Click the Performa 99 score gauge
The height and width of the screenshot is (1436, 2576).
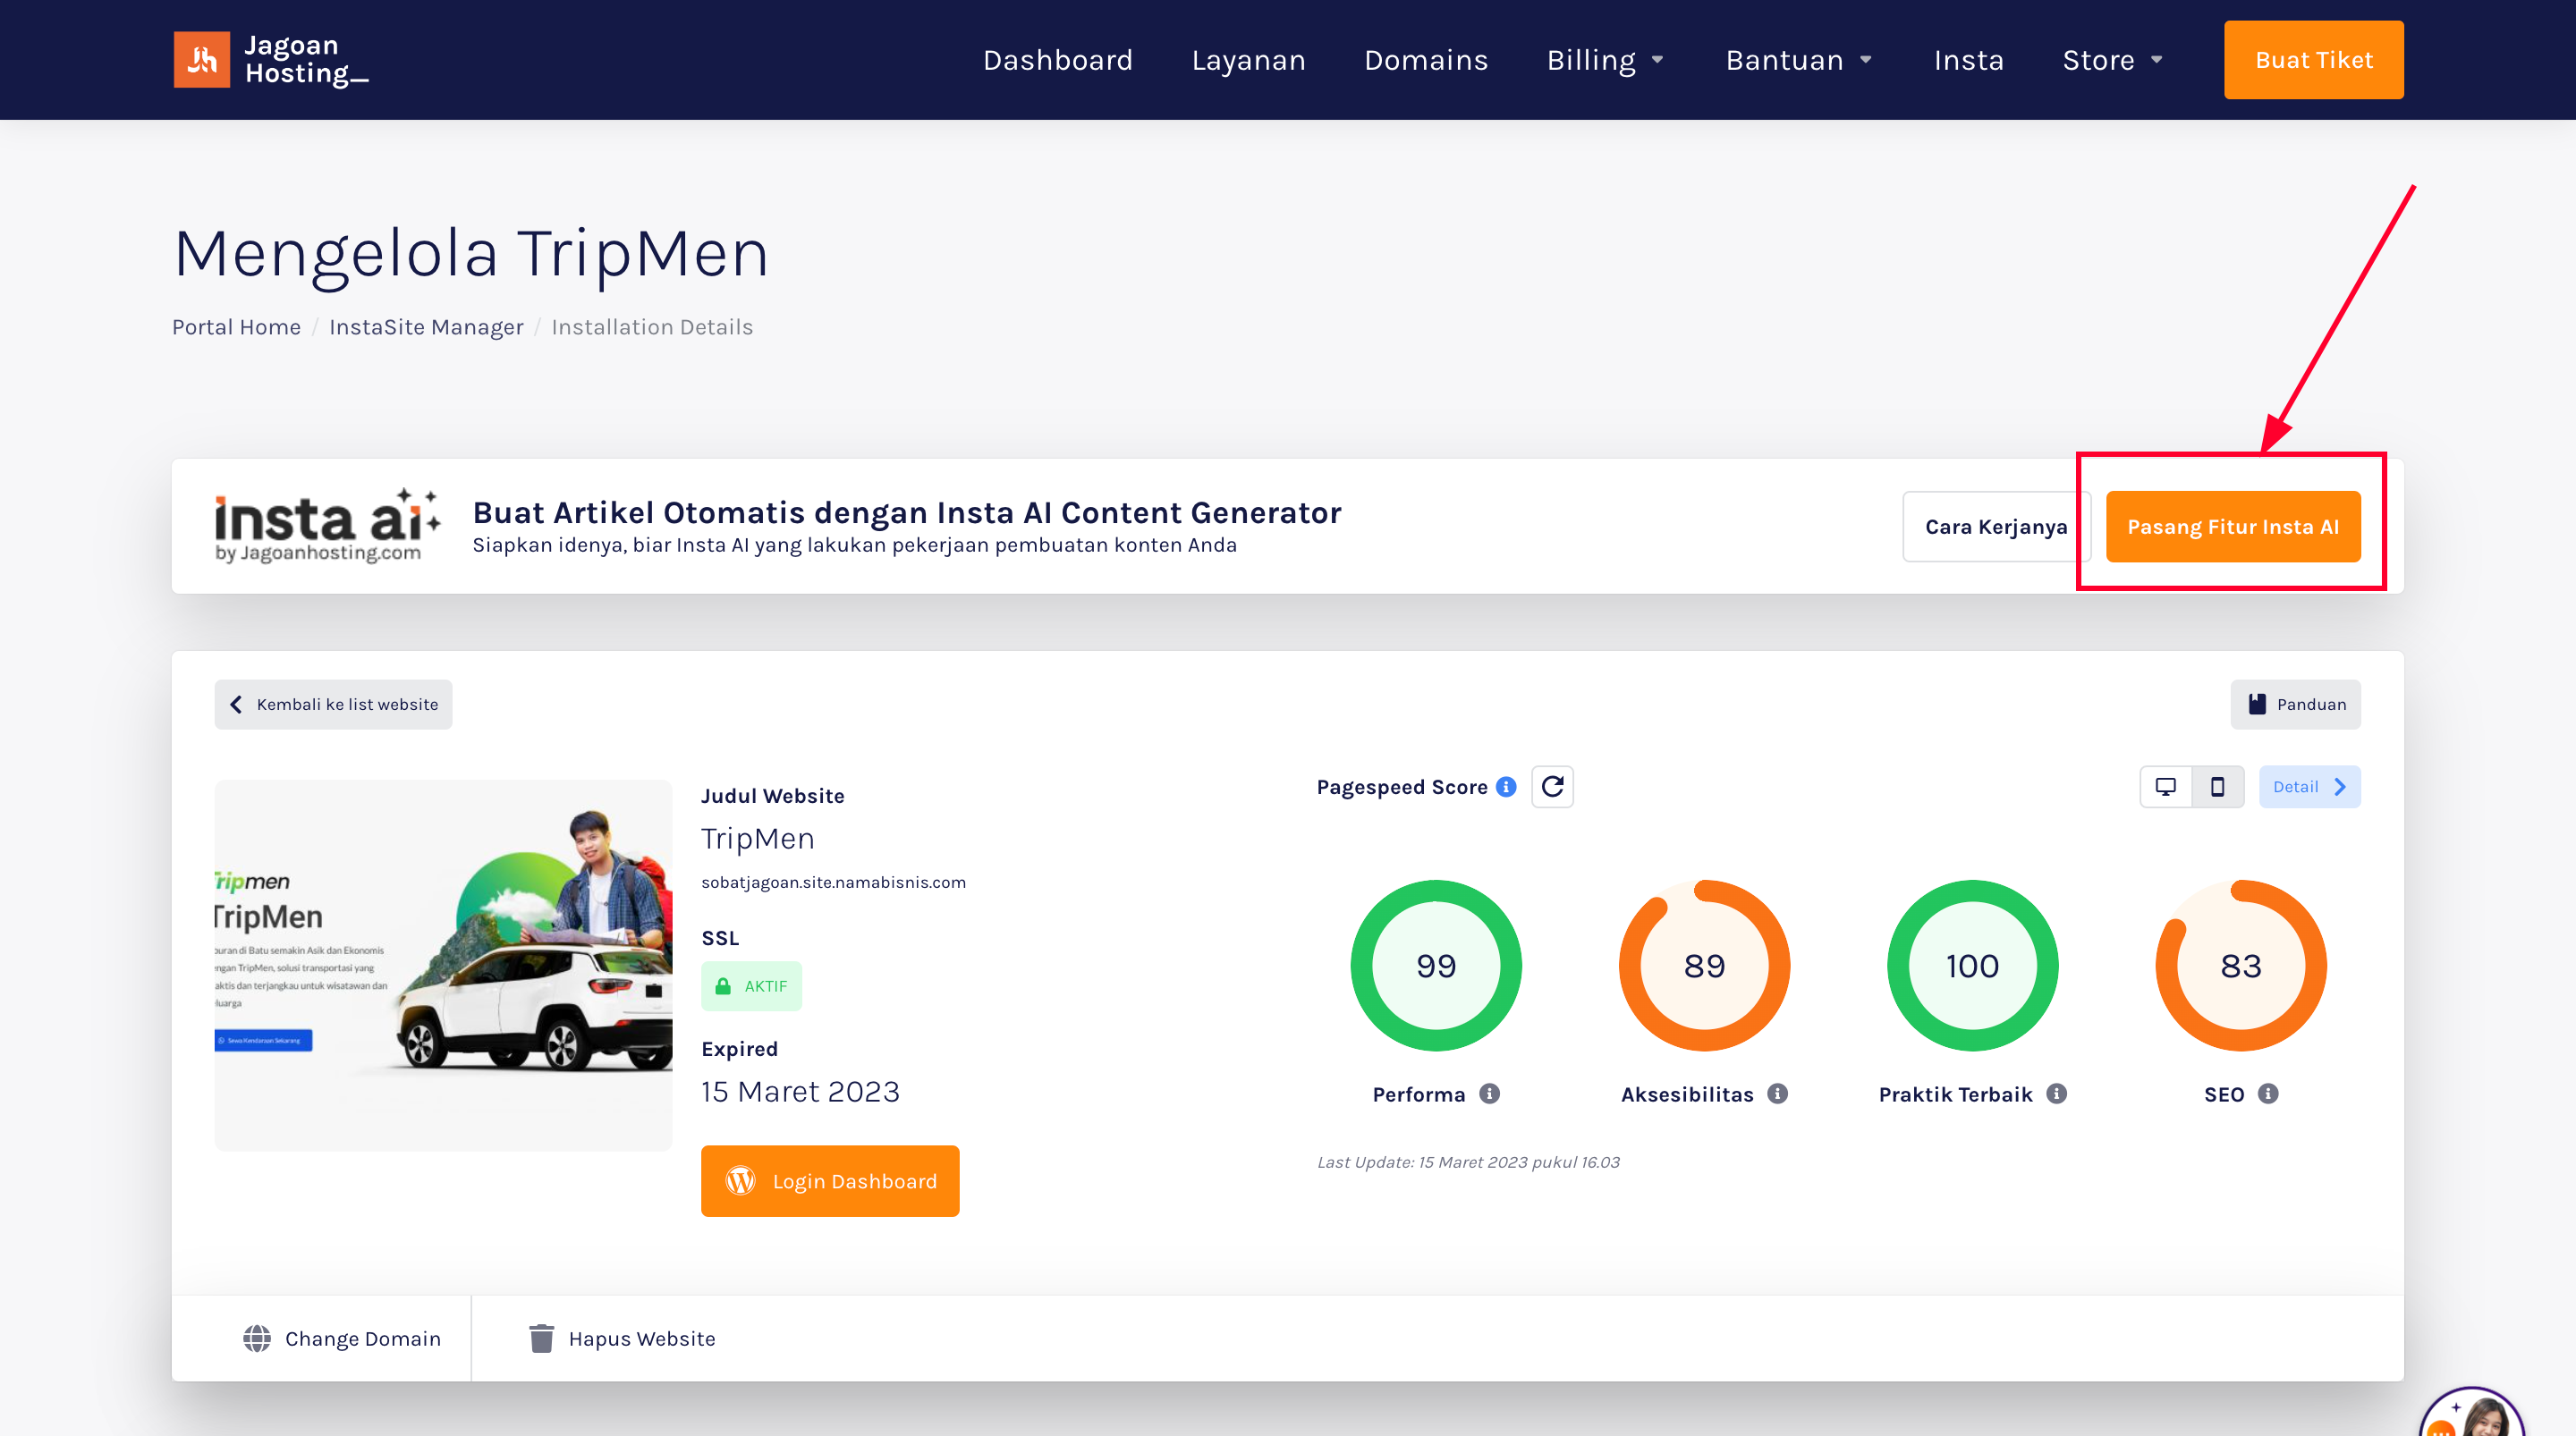[1436, 965]
